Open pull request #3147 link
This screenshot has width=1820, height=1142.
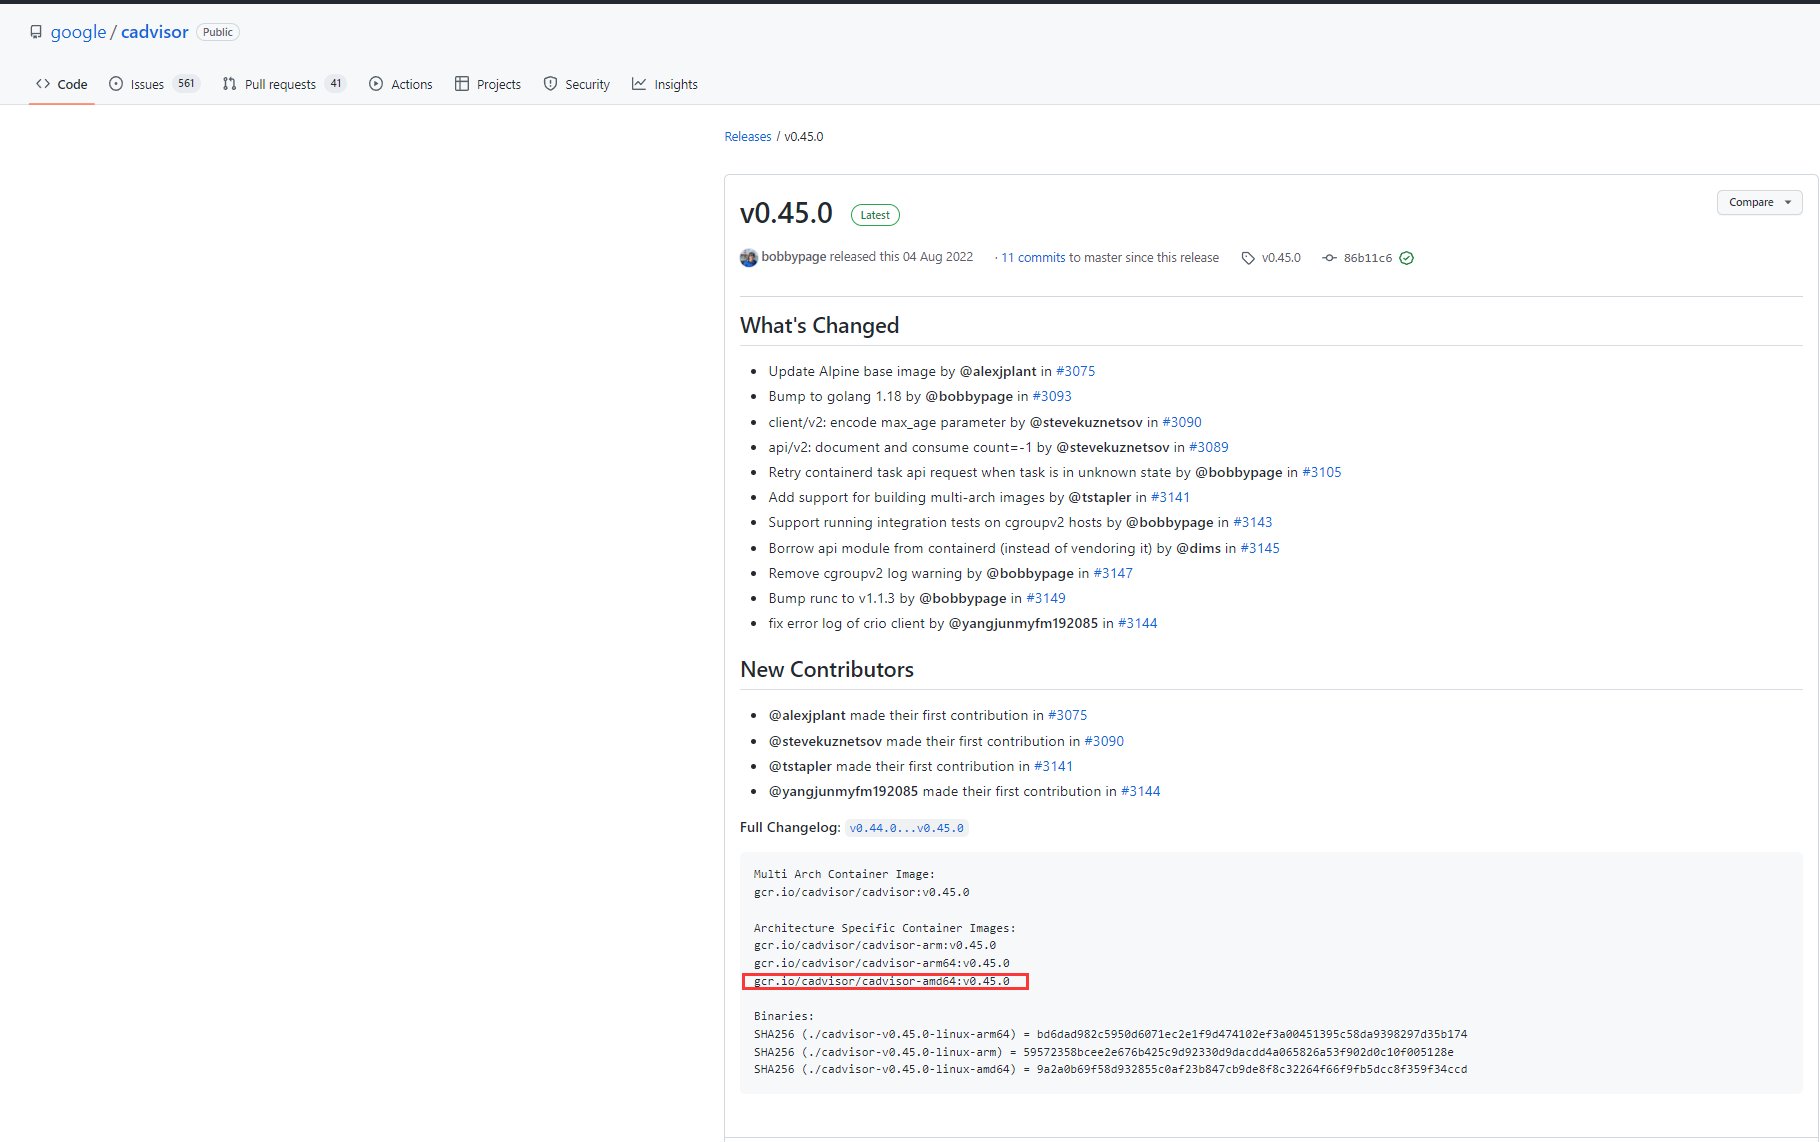[1113, 573]
